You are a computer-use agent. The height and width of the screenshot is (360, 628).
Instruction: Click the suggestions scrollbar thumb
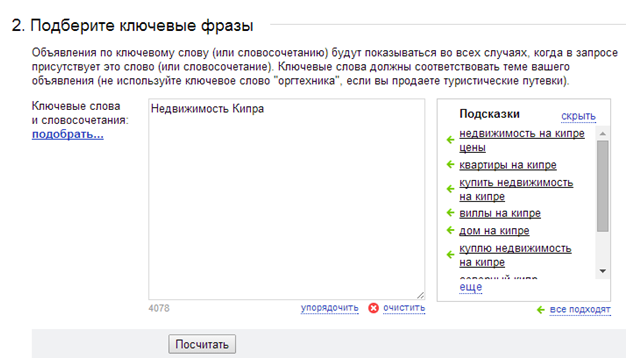click(x=602, y=186)
